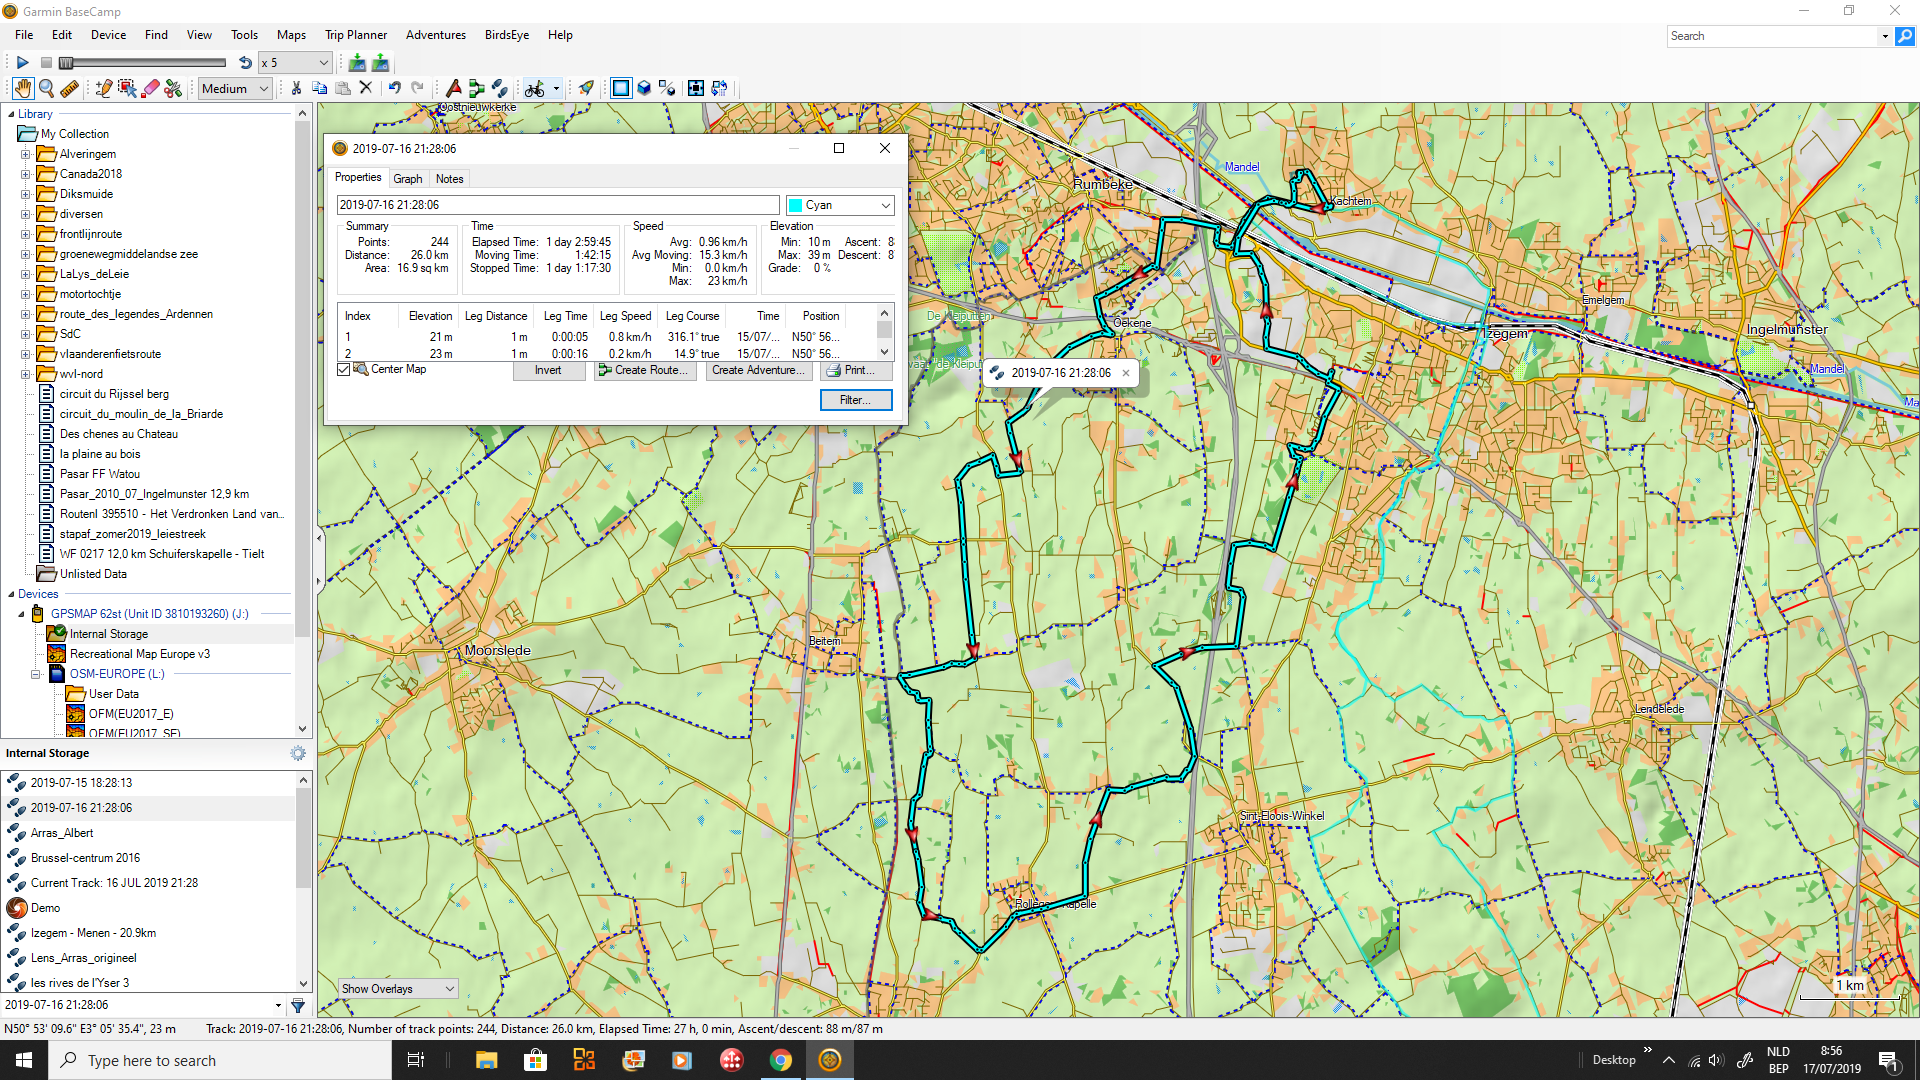Click the Create Adventure button in dialog
1920x1080 pixels.
[758, 370]
